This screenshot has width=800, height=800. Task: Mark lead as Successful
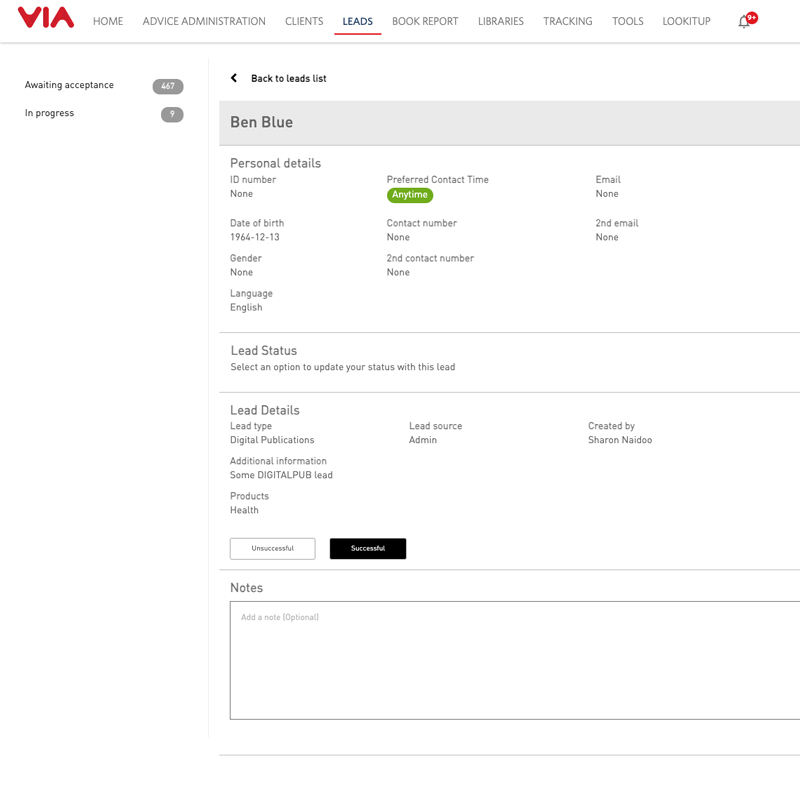[368, 548]
